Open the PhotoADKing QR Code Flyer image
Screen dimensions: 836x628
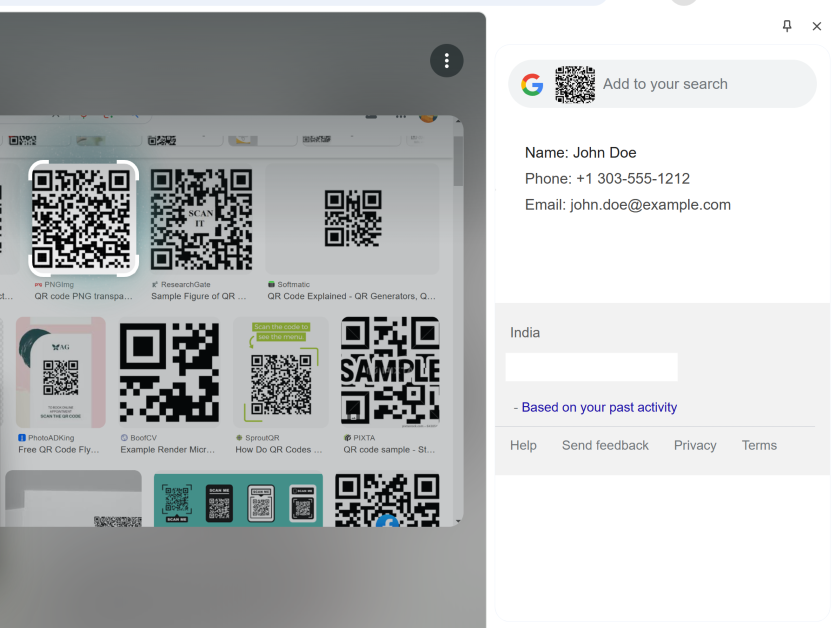[61, 372]
